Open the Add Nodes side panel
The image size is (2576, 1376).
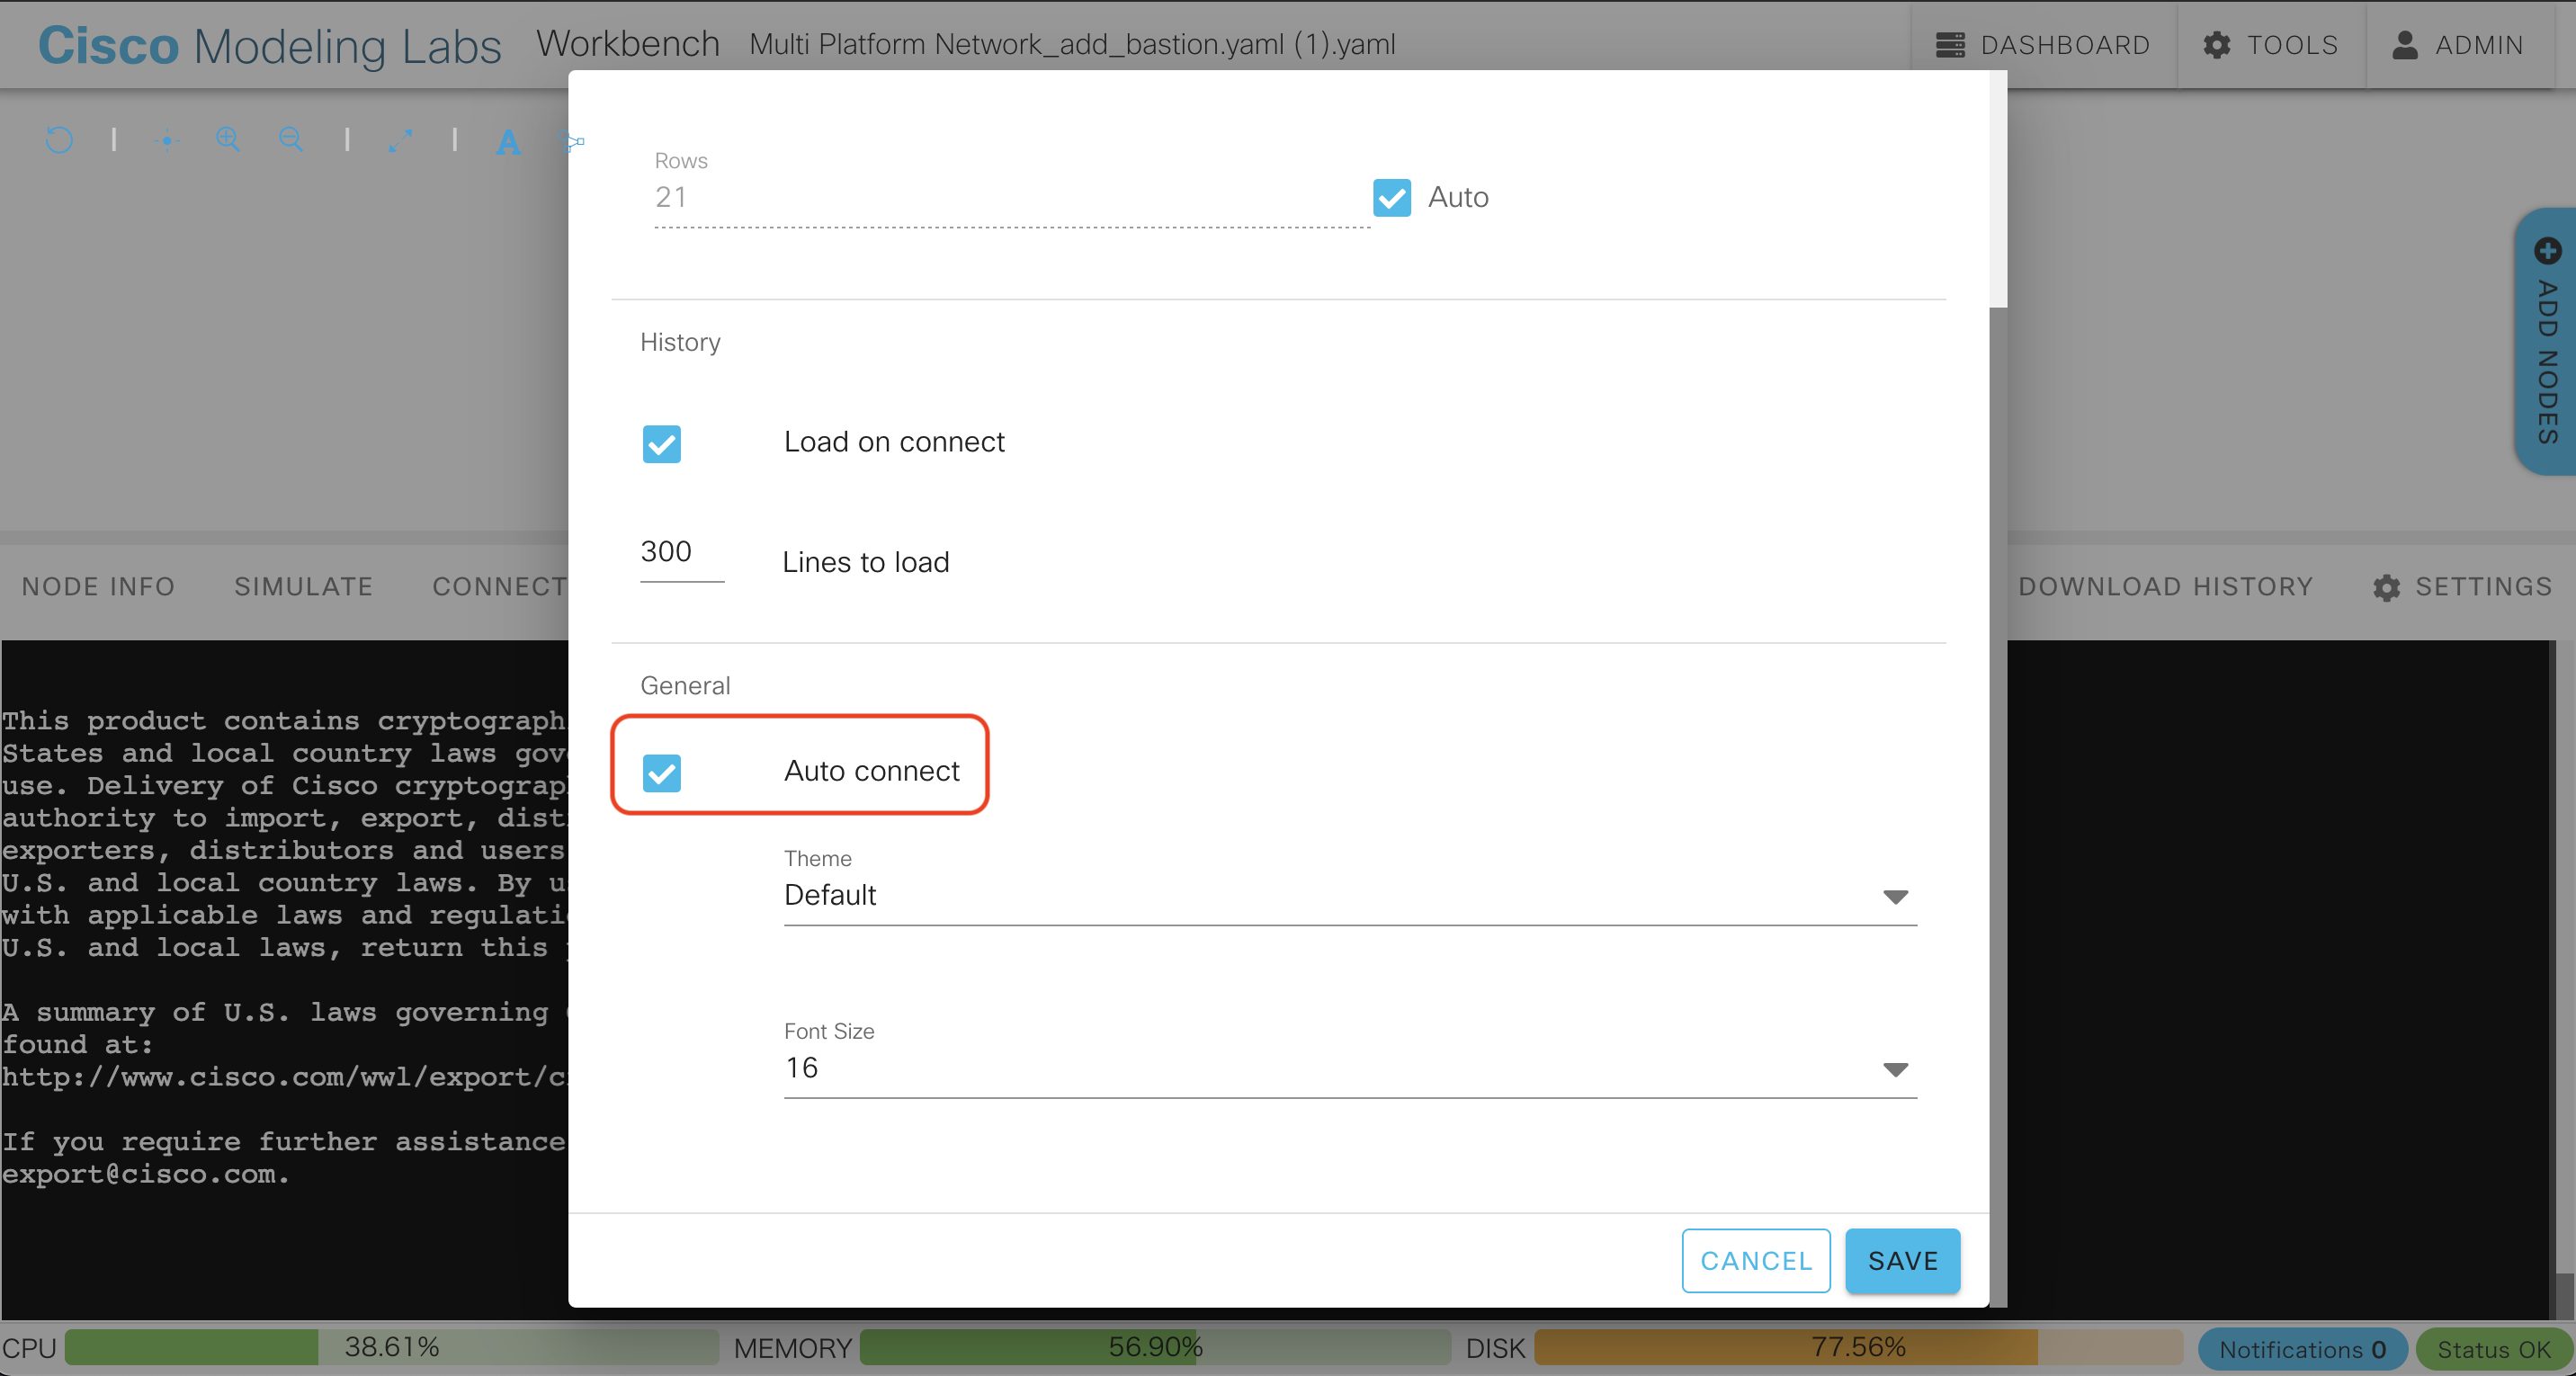click(2546, 343)
